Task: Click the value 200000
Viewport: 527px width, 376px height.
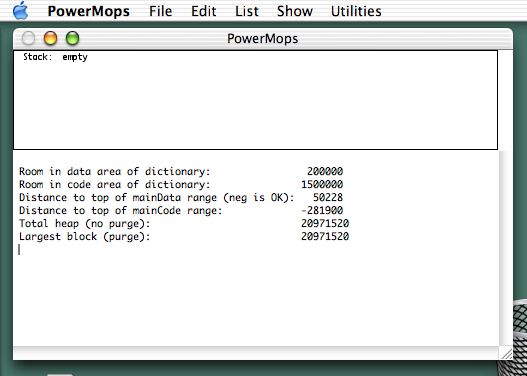Action: [325, 171]
